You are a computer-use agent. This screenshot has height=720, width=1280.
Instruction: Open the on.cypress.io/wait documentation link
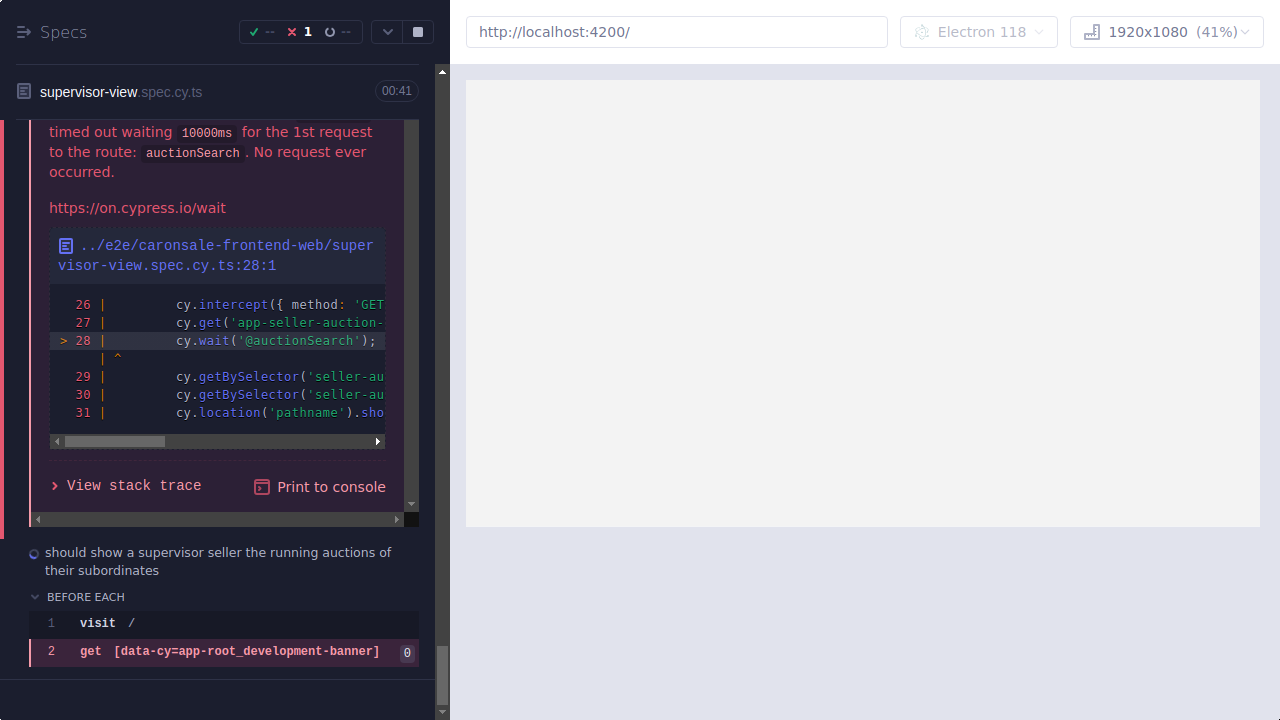pos(137,208)
